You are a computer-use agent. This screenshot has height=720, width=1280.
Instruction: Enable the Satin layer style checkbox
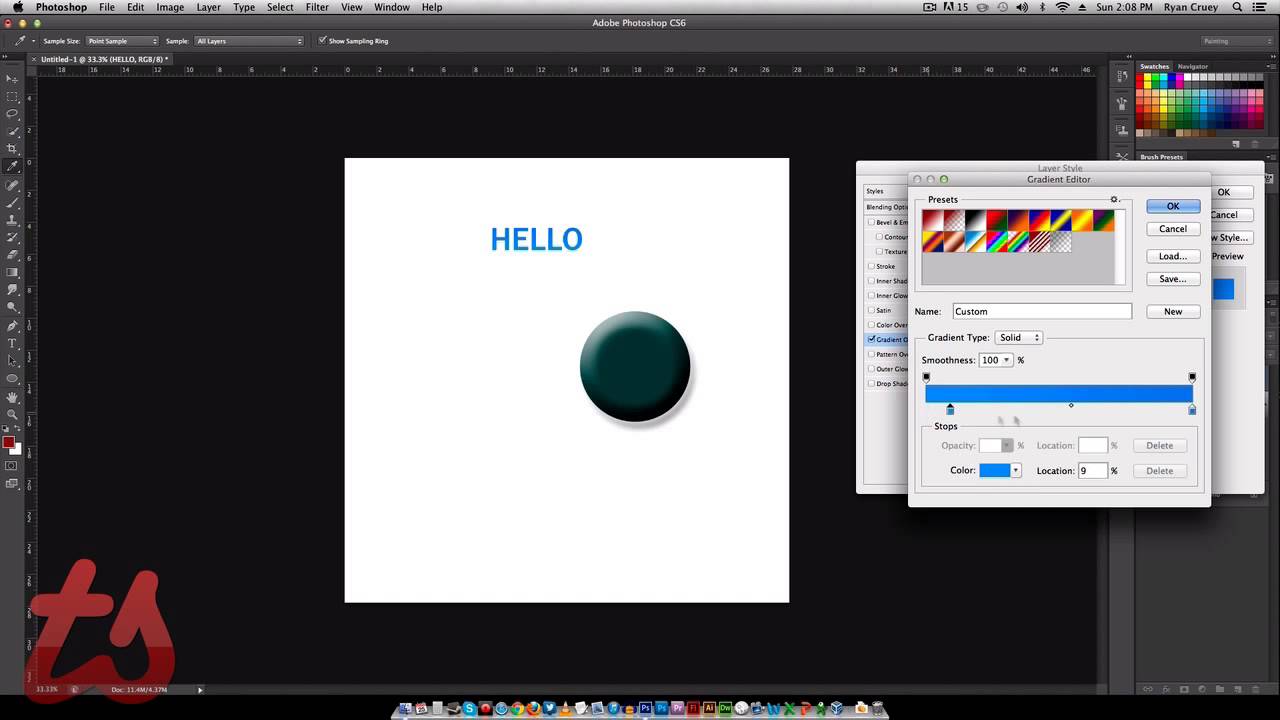(x=871, y=310)
